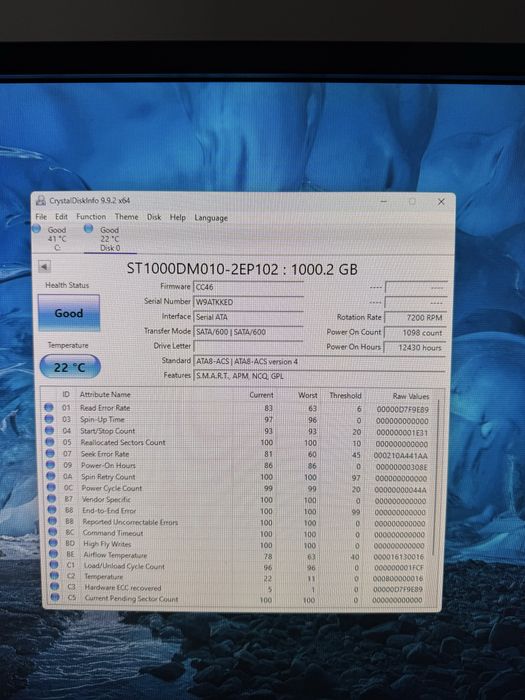This screenshot has height=700, width=525.
Task: Click status orb for High Fly Writes
Action: pos(53,543)
